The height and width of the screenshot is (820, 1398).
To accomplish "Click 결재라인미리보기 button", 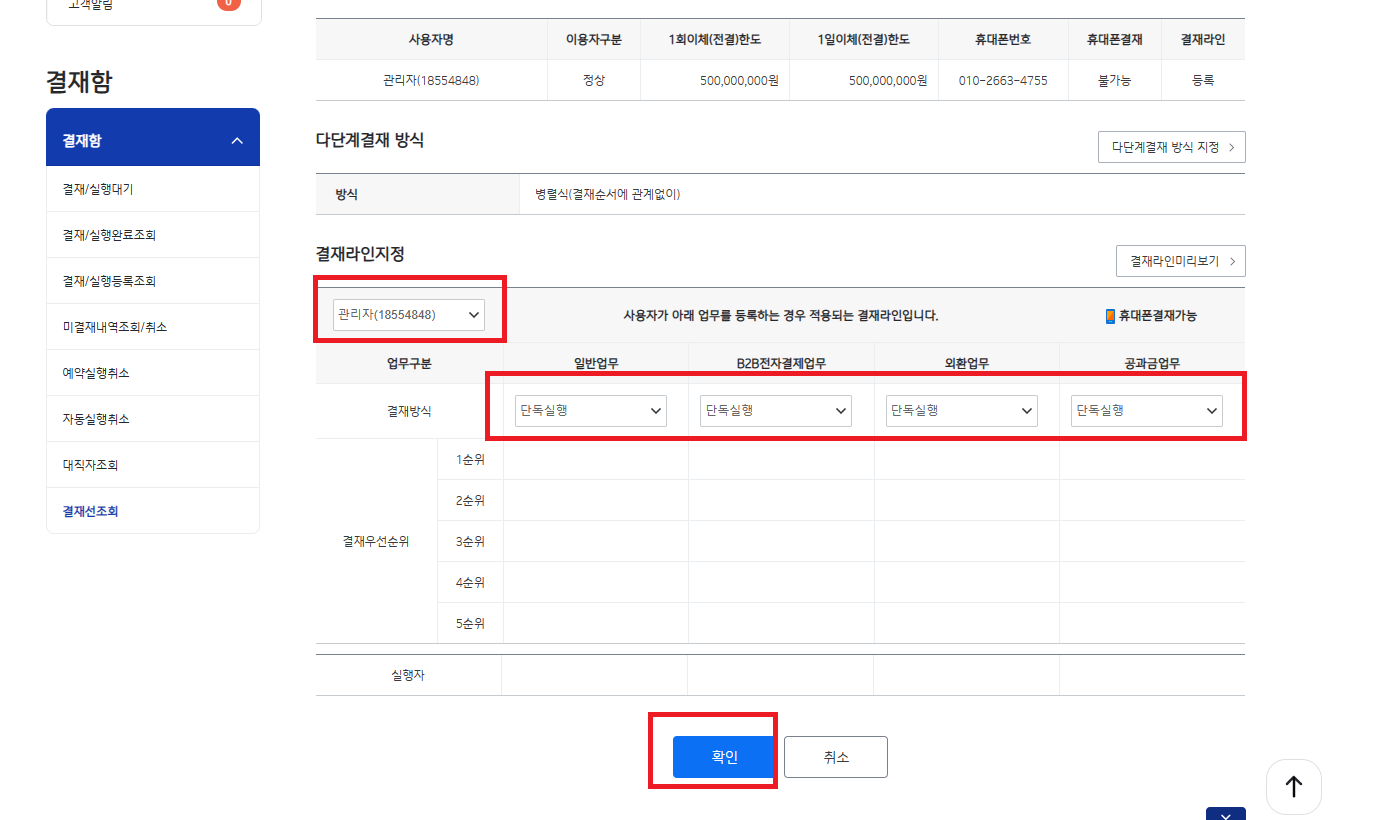I will point(1180,261).
